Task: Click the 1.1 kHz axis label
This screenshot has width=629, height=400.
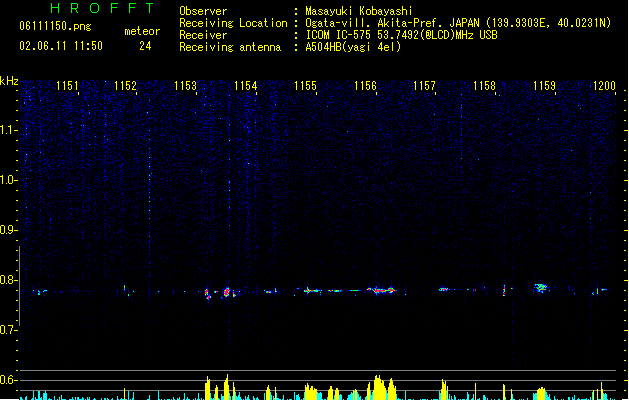Action: (8, 130)
